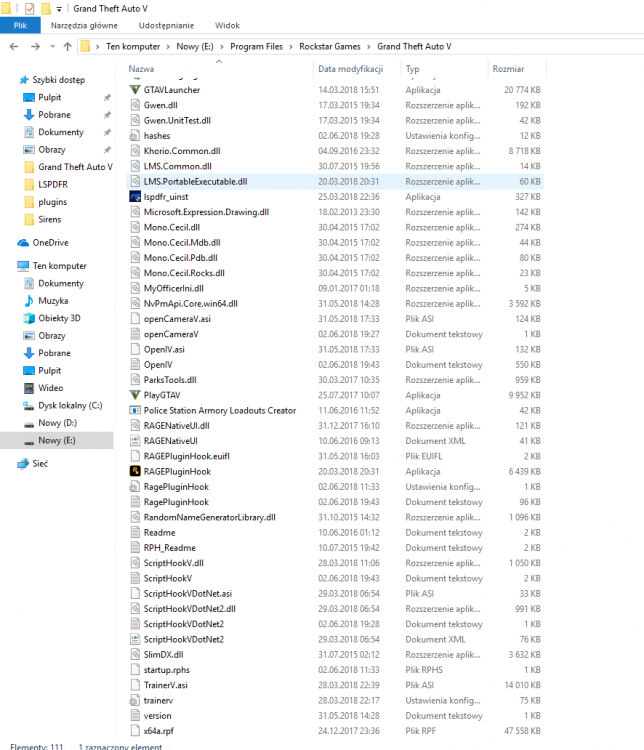Image resolution: width=644 pixels, height=750 pixels.
Task: Select the file LMS.PortableExecutable.dll
Action: (x=334, y=182)
